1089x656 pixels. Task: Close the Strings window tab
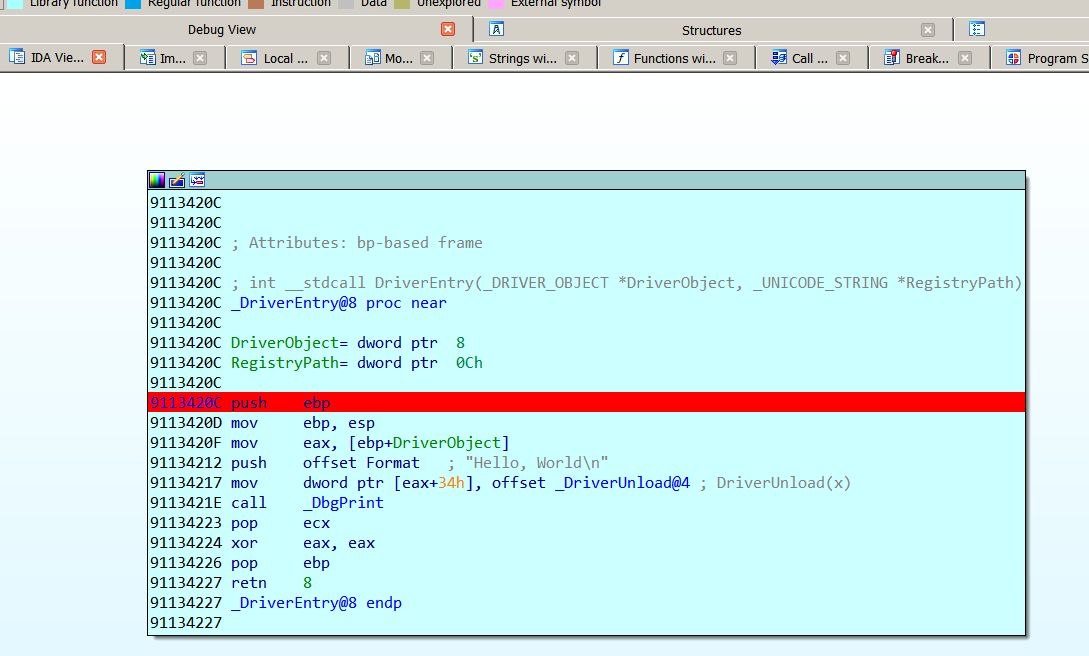(x=572, y=58)
